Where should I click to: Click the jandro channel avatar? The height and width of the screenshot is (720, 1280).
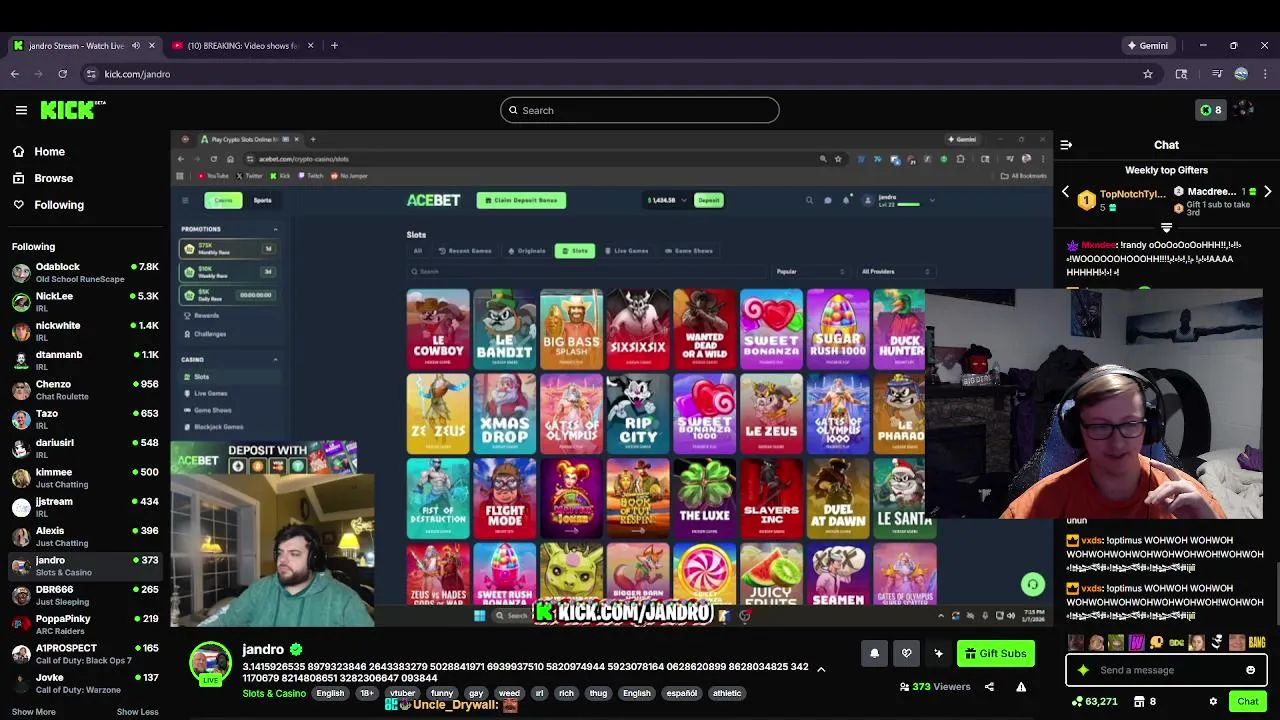click(x=211, y=664)
